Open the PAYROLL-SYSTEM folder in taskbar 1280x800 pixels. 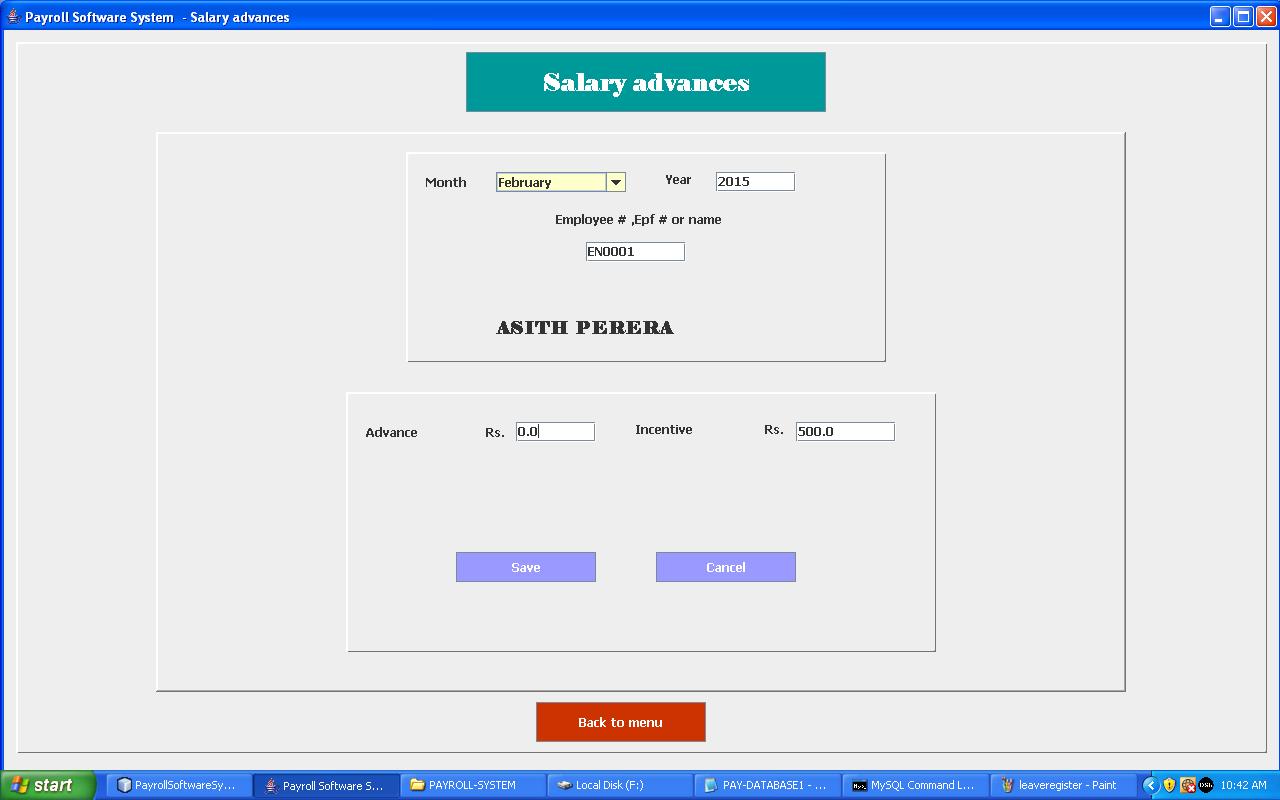pos(472,785)
